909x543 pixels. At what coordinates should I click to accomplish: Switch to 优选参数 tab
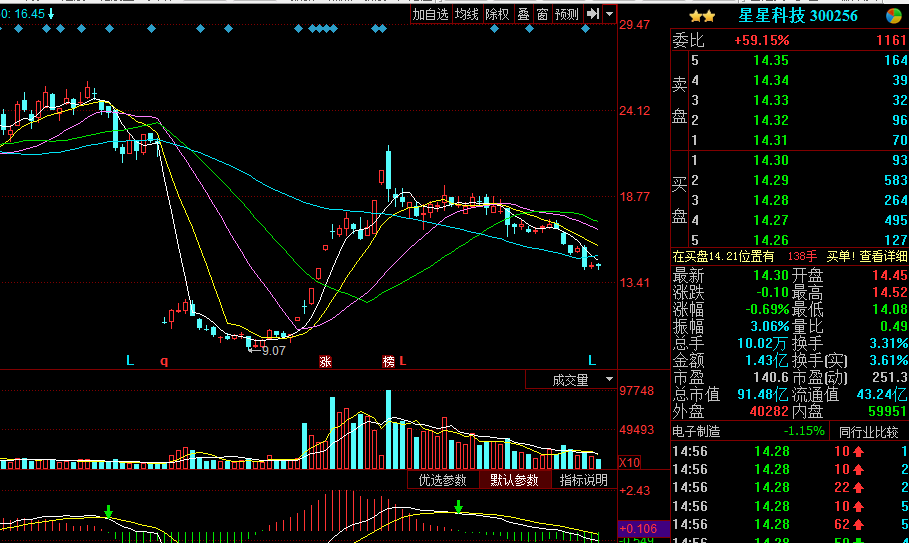click(x=443, y=480)
